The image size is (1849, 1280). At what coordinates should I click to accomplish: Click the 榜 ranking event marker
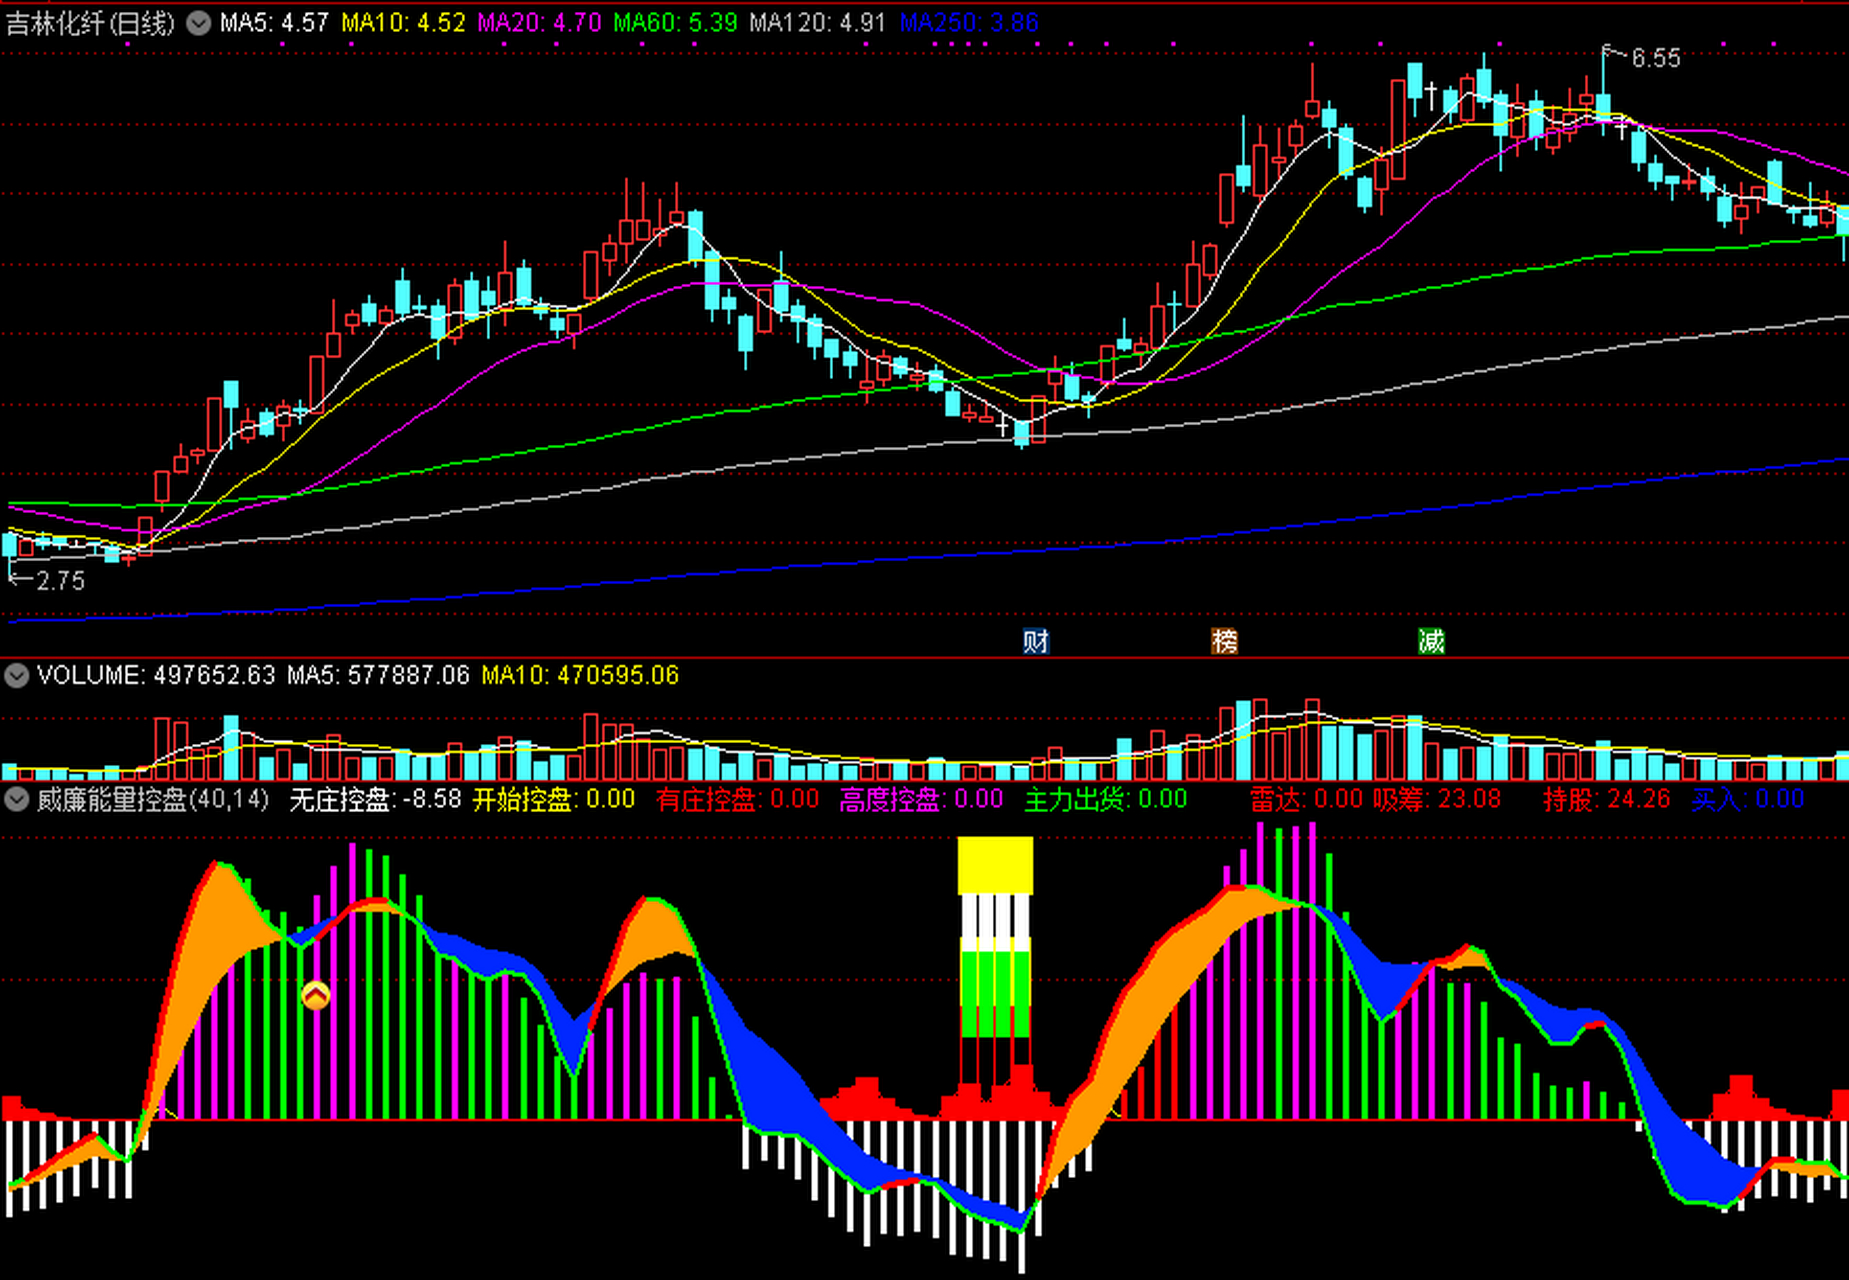click(x=1224, y=641)
